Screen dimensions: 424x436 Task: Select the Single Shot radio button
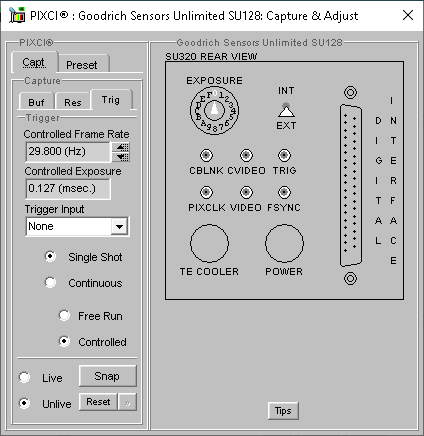coord(50,256)
